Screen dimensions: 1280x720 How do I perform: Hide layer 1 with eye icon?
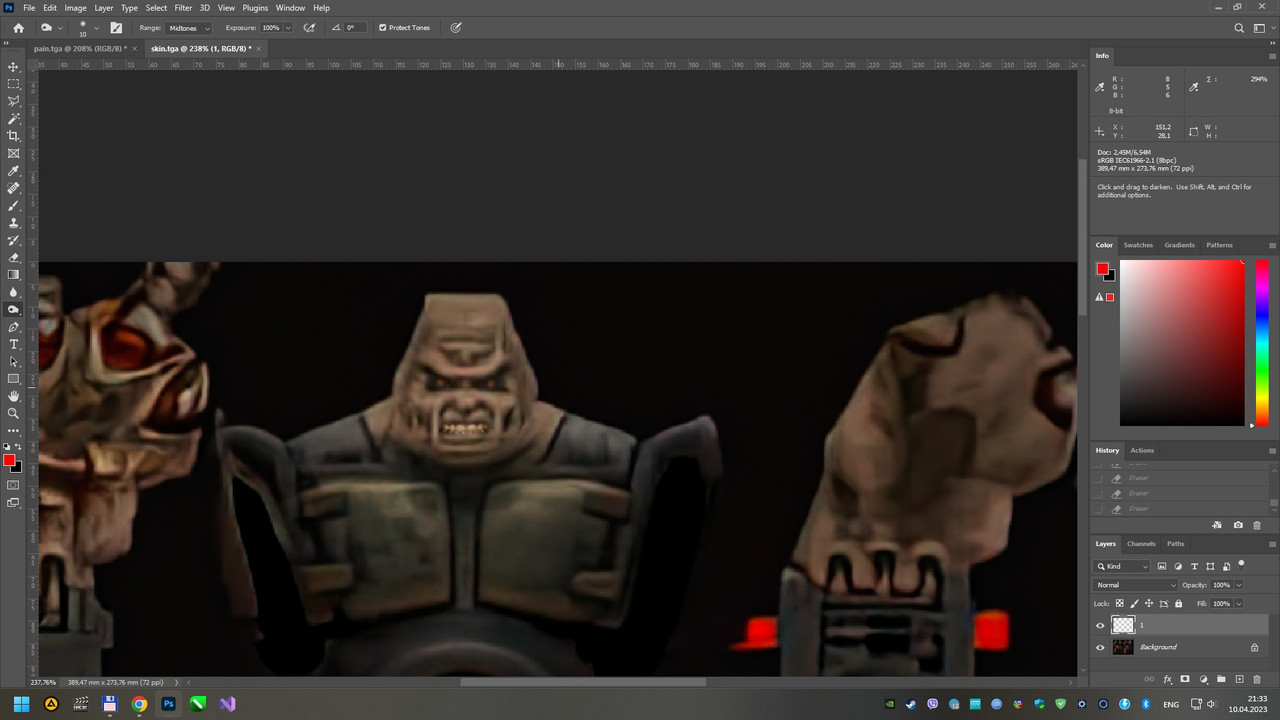(1100, 625)
